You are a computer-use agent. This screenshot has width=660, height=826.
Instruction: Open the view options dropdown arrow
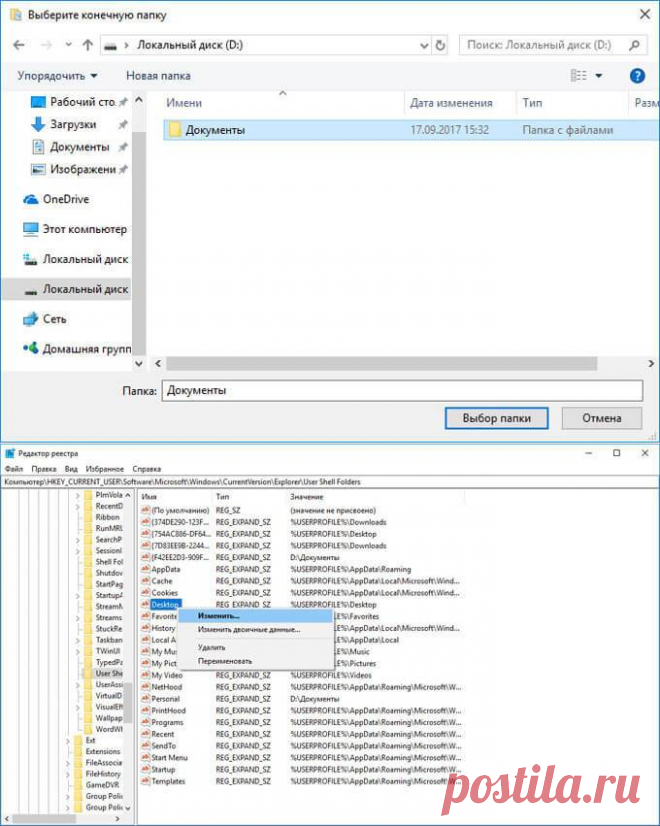coord(599,76)
